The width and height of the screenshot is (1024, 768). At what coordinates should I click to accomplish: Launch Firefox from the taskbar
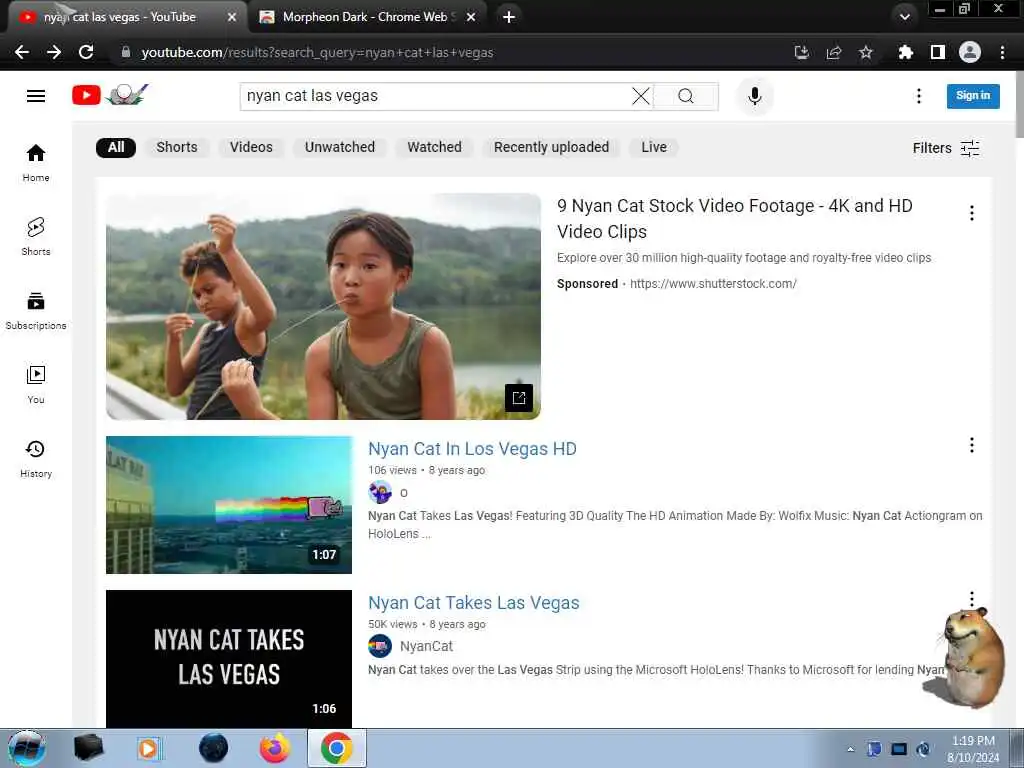(x=275, y=748)
